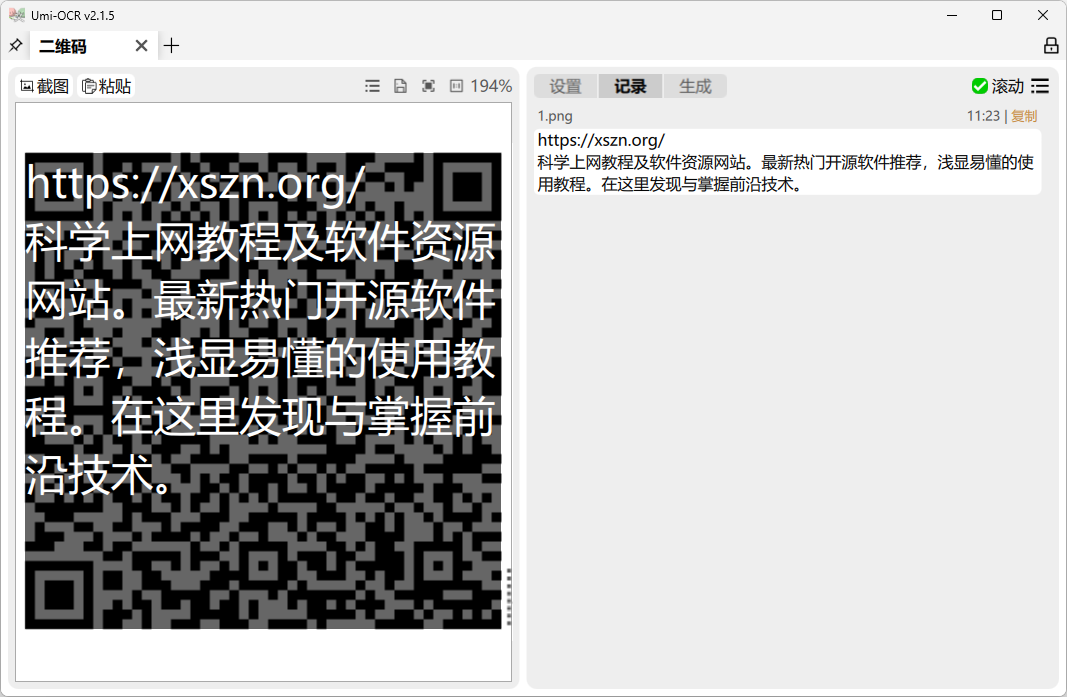Close the 二维码 tab
Screen dimensions: 1067x697
[142, 46]
